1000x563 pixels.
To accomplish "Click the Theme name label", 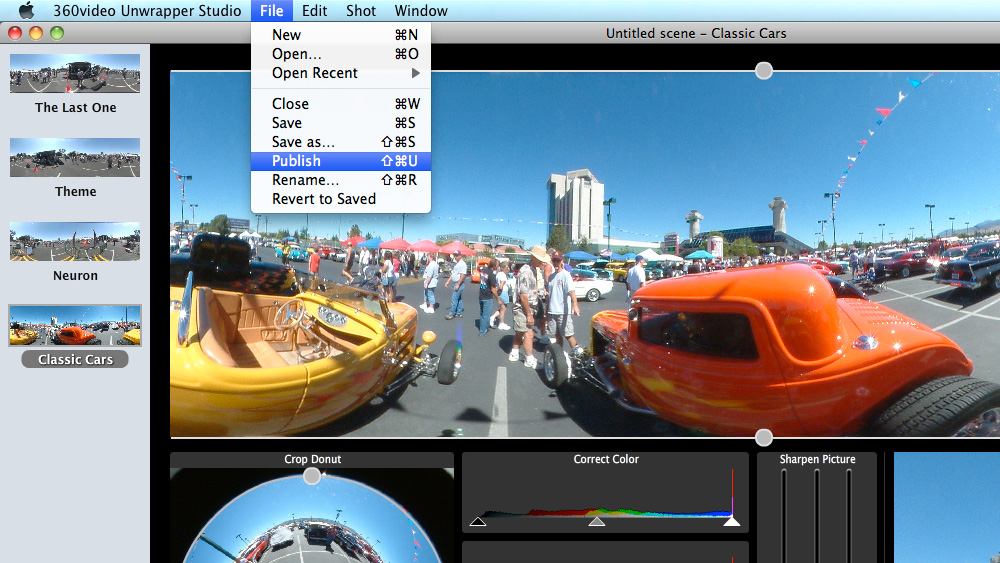I will tap(75, 192).
